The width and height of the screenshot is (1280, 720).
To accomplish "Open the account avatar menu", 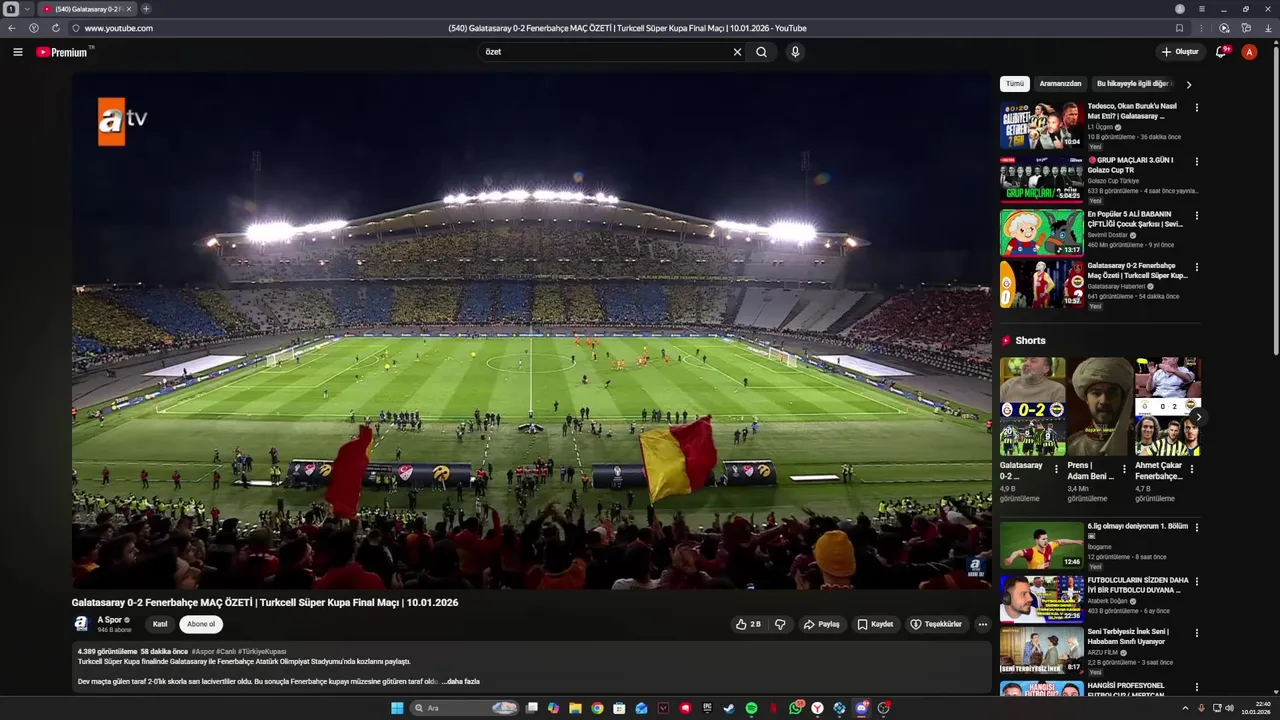I will pyautogui.click(x=1249, y=52).
